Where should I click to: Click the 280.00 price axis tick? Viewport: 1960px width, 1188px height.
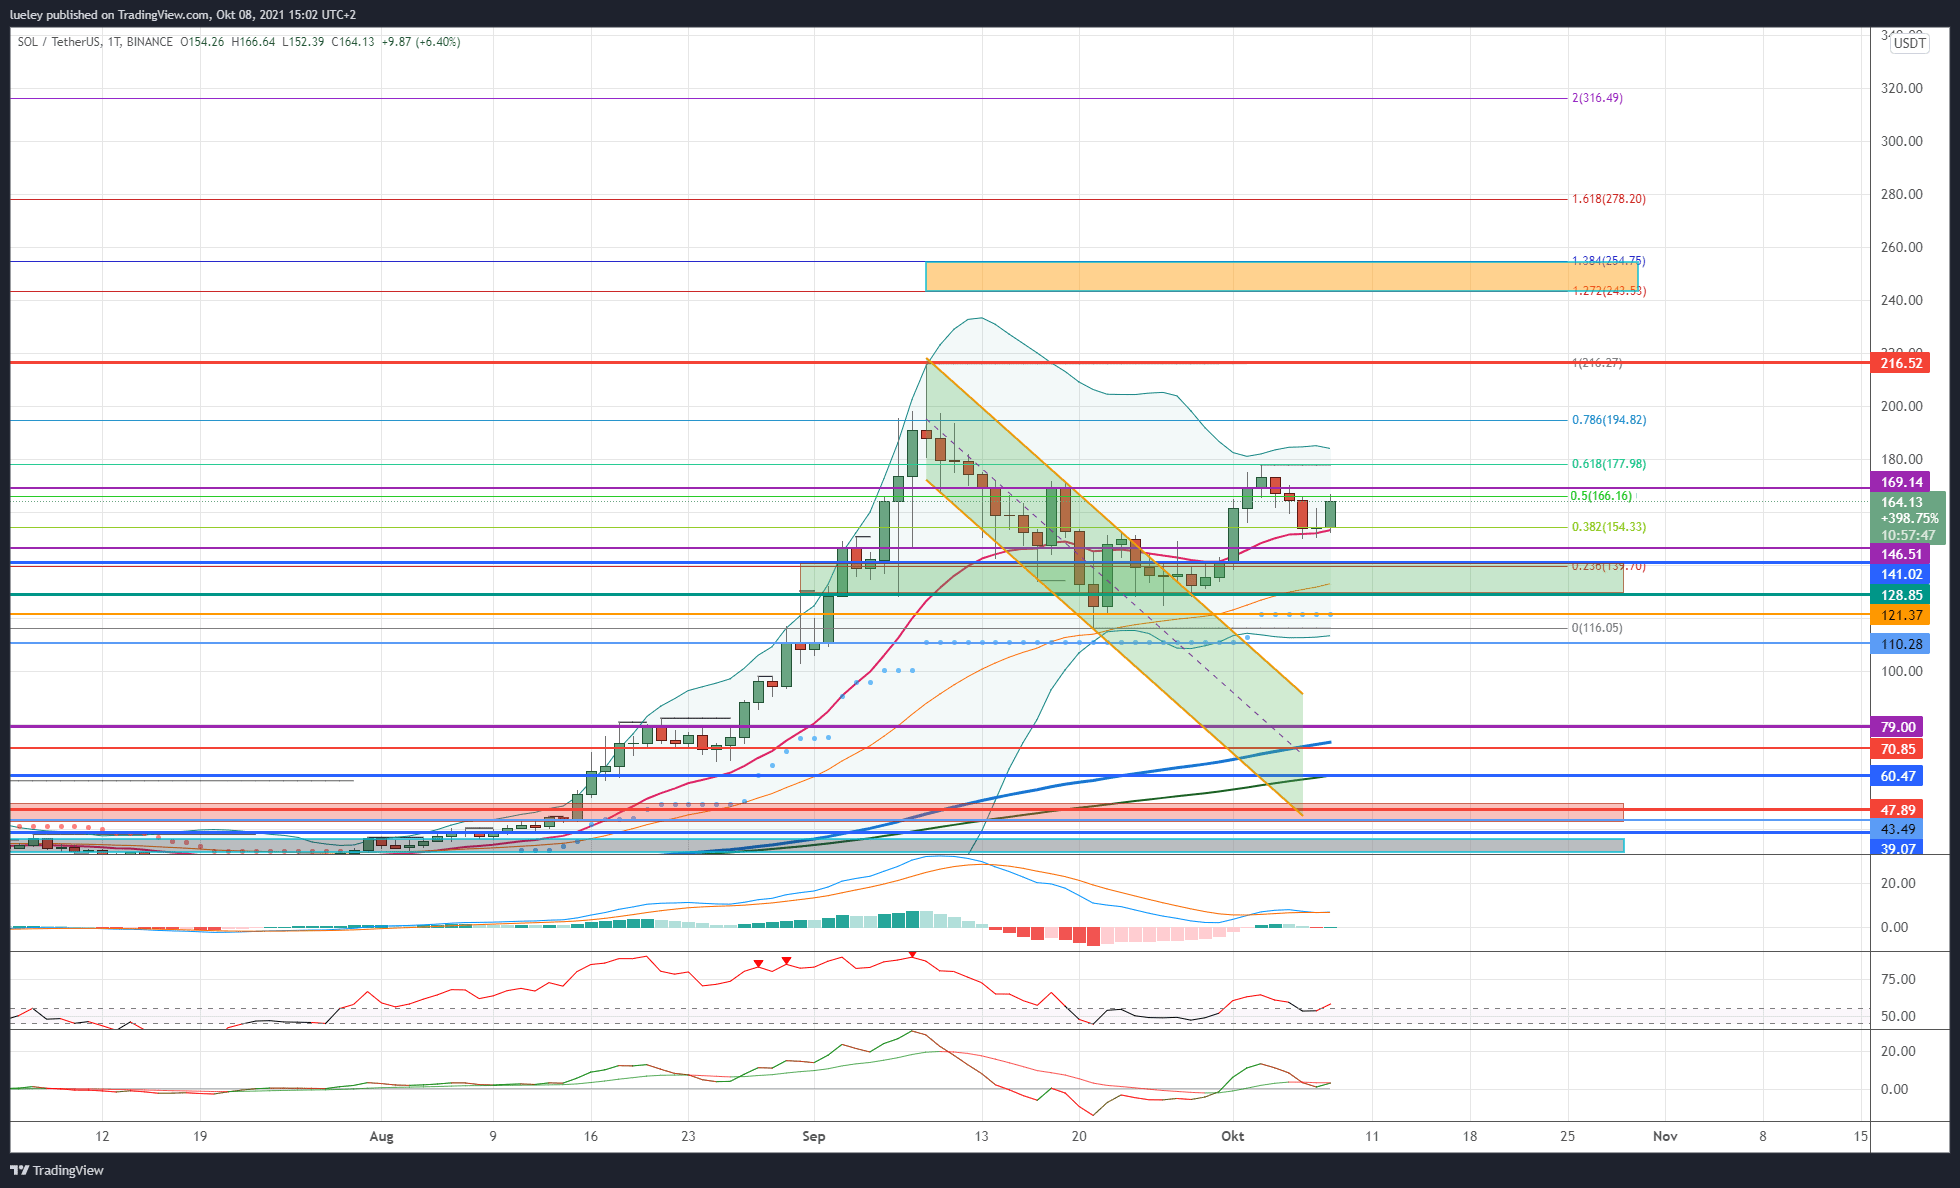tap(1902, 194)
